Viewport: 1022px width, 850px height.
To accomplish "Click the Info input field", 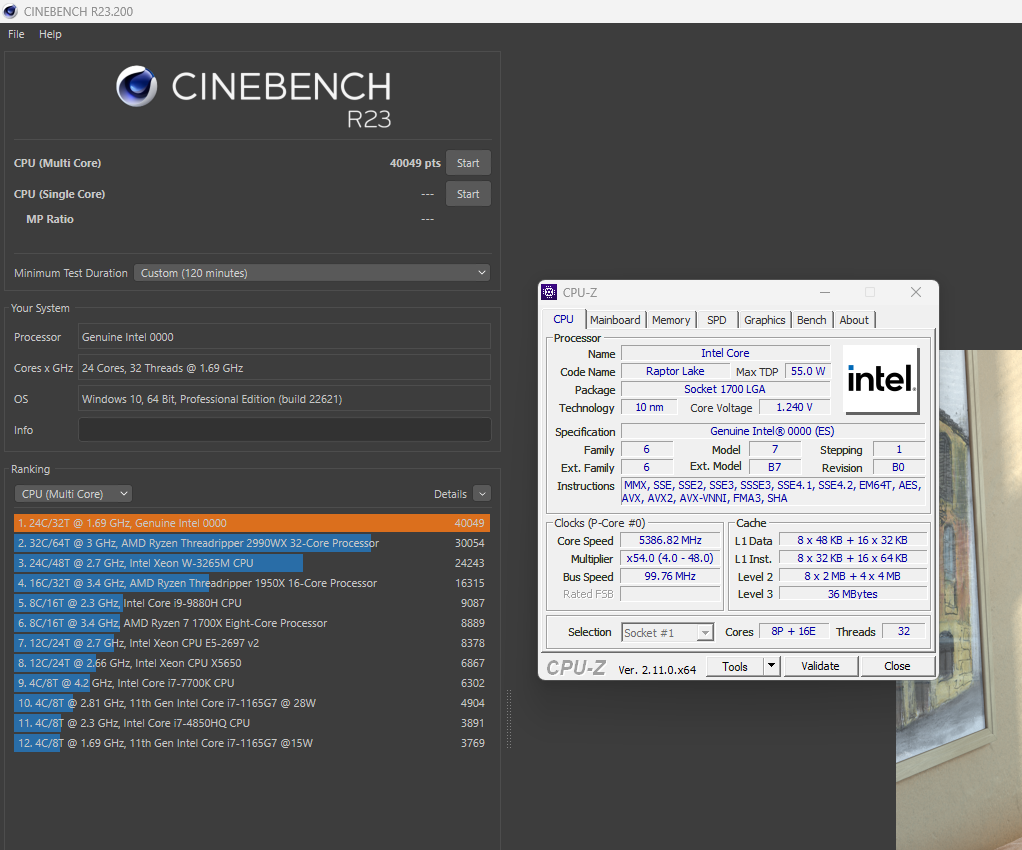I will pyautogui.click(x=285, y=430).
